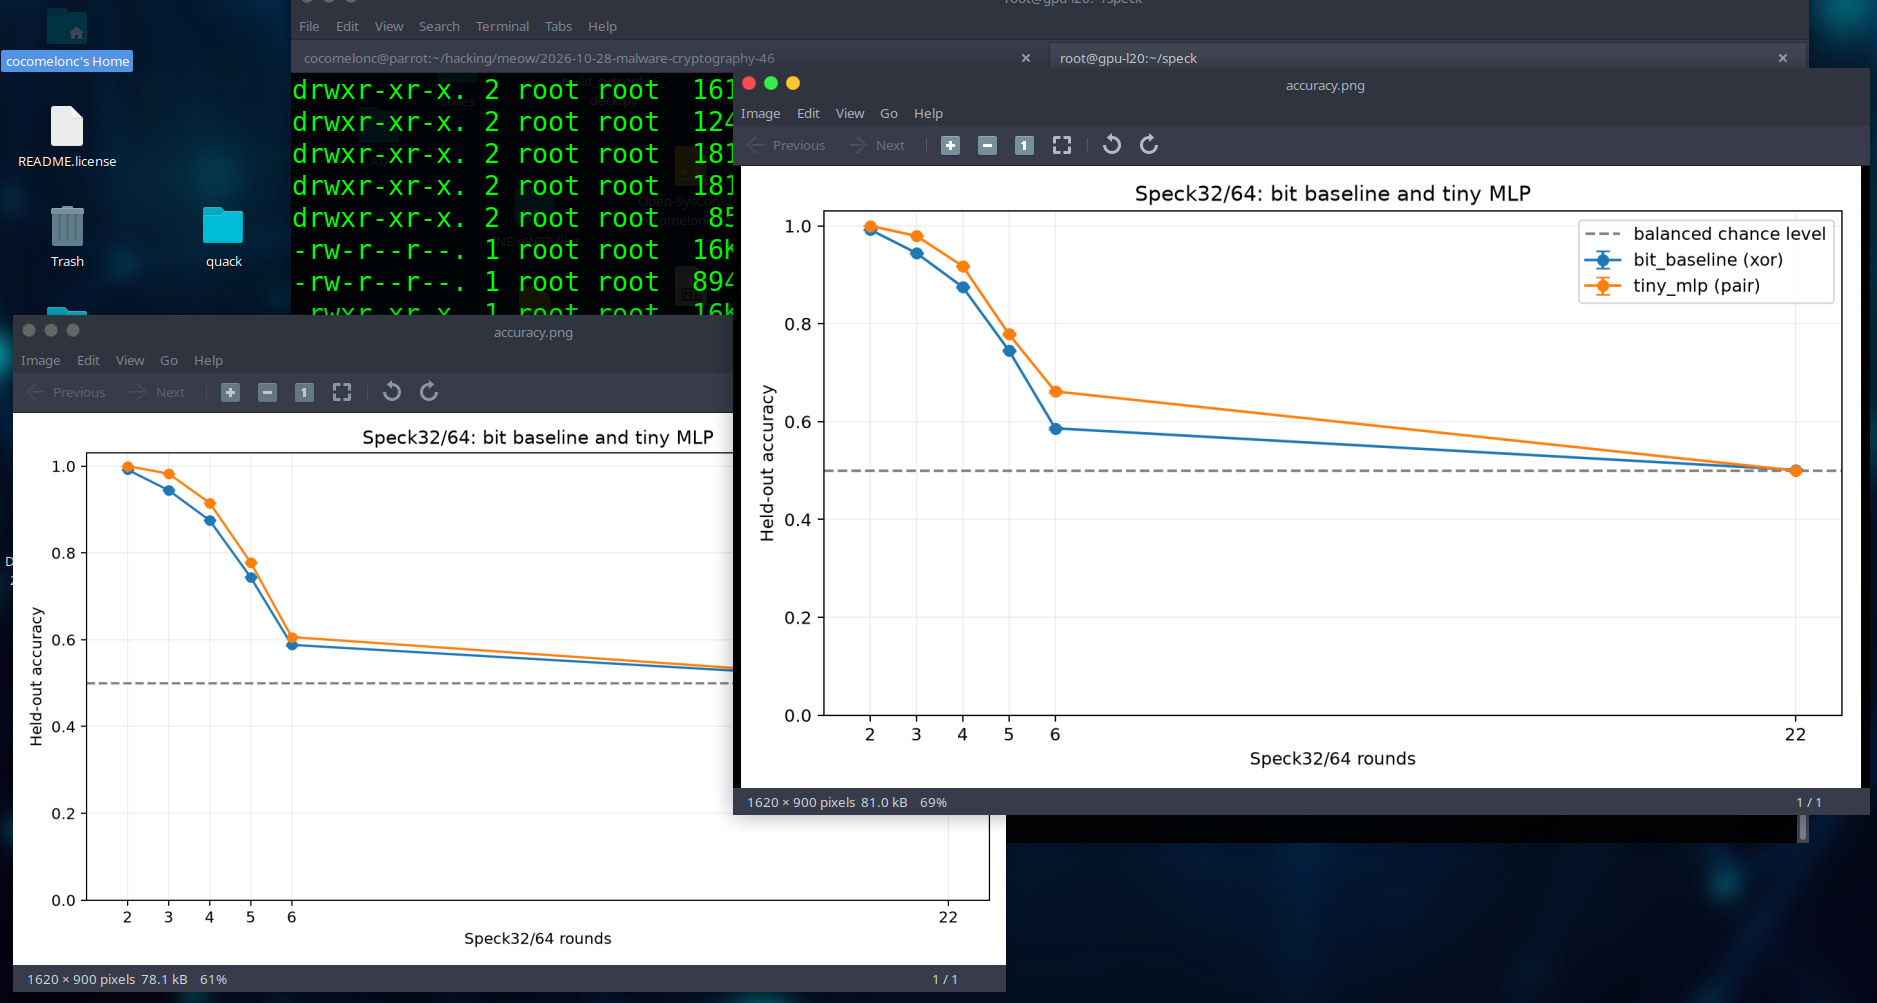Screen dimensions: 1877x1003
Task: Zoom in using the back viewer's plus icon
Action: [x=230, y=393]
